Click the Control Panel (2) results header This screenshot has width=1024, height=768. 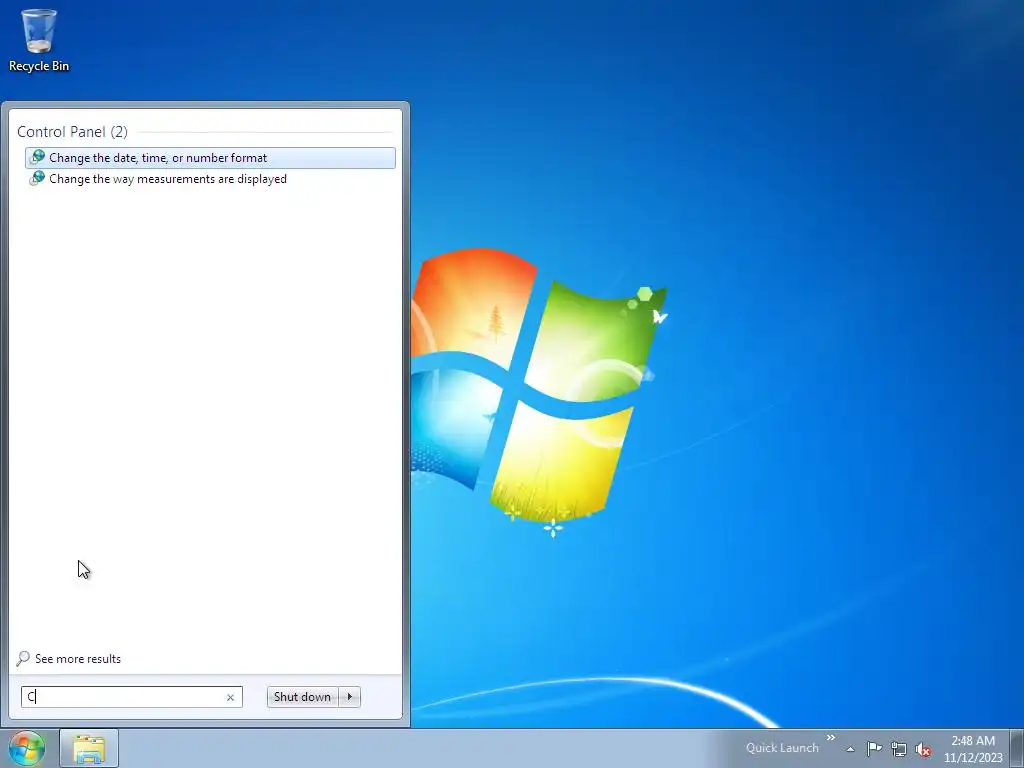[72, 132]
